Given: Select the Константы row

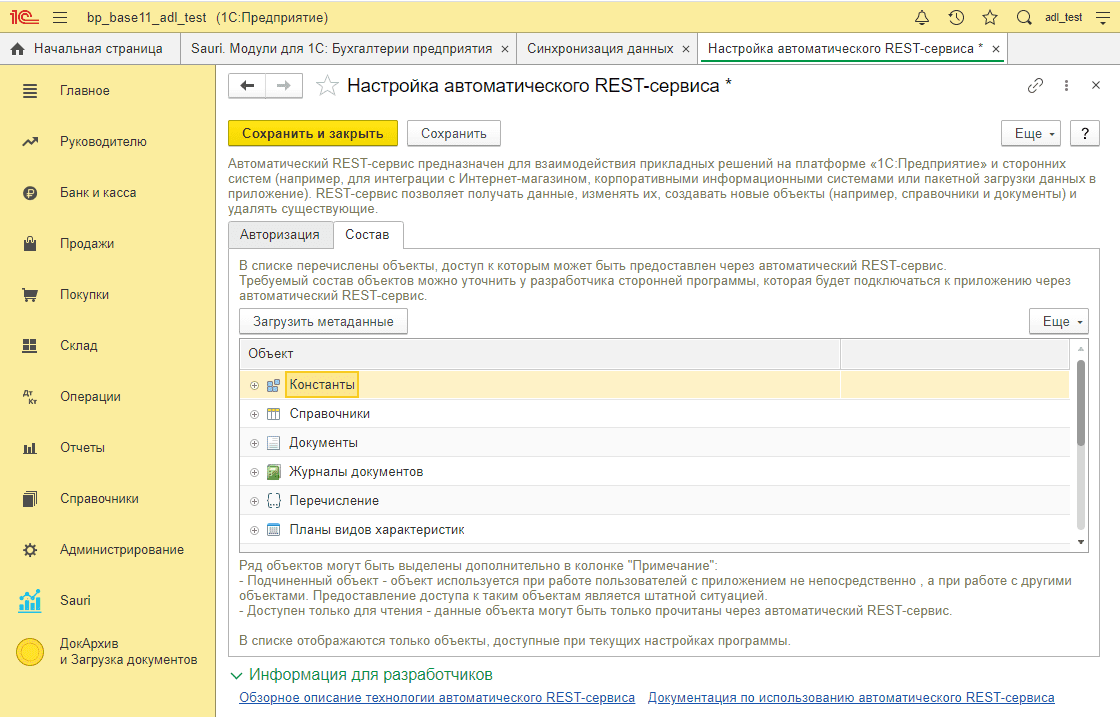Looking at the screenshot, I should point(654,385).
